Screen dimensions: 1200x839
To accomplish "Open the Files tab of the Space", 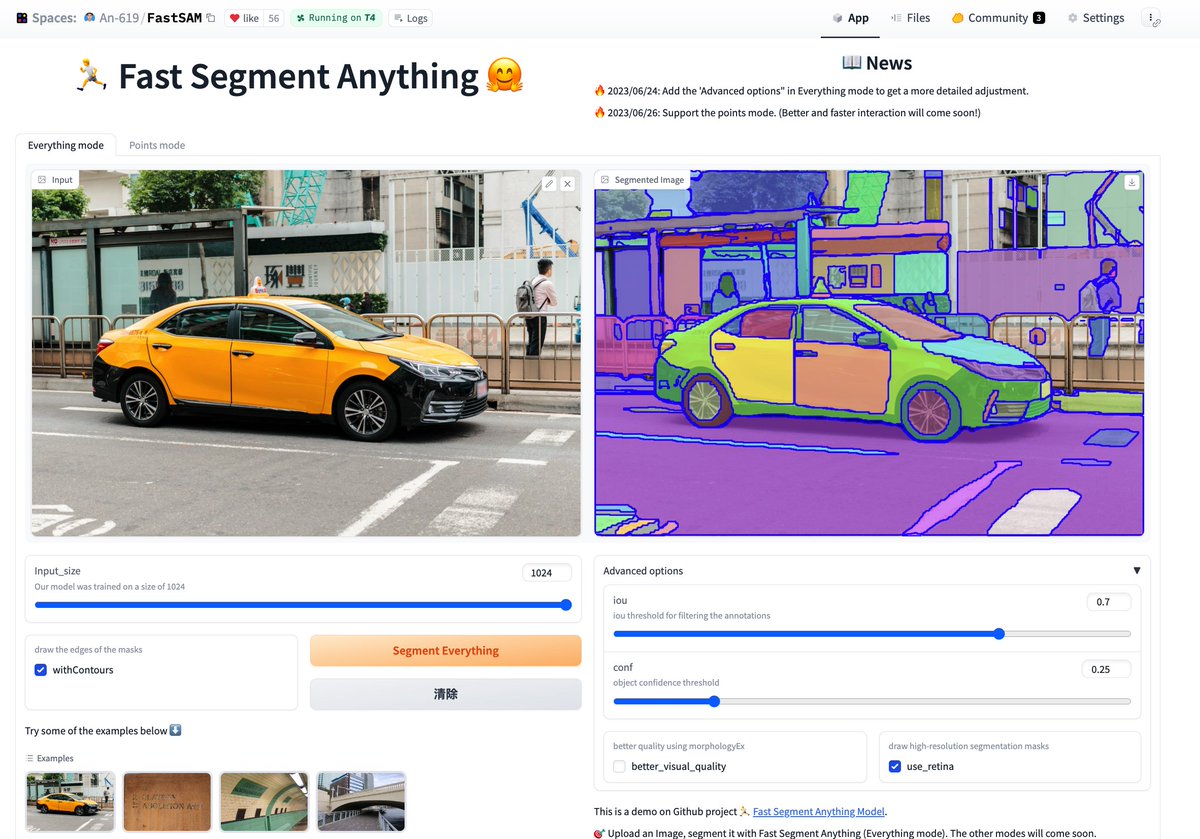I will point(910,17).
